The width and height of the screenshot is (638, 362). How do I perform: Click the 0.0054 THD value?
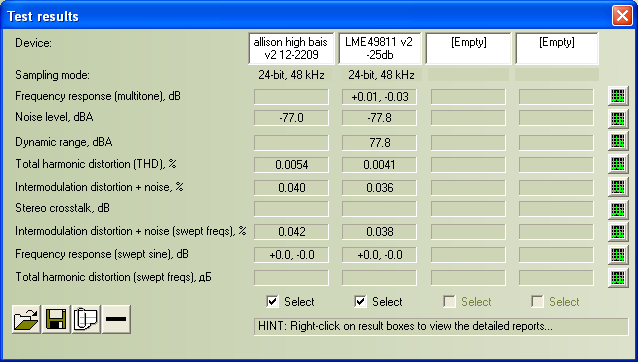click(x=291, y=165)
